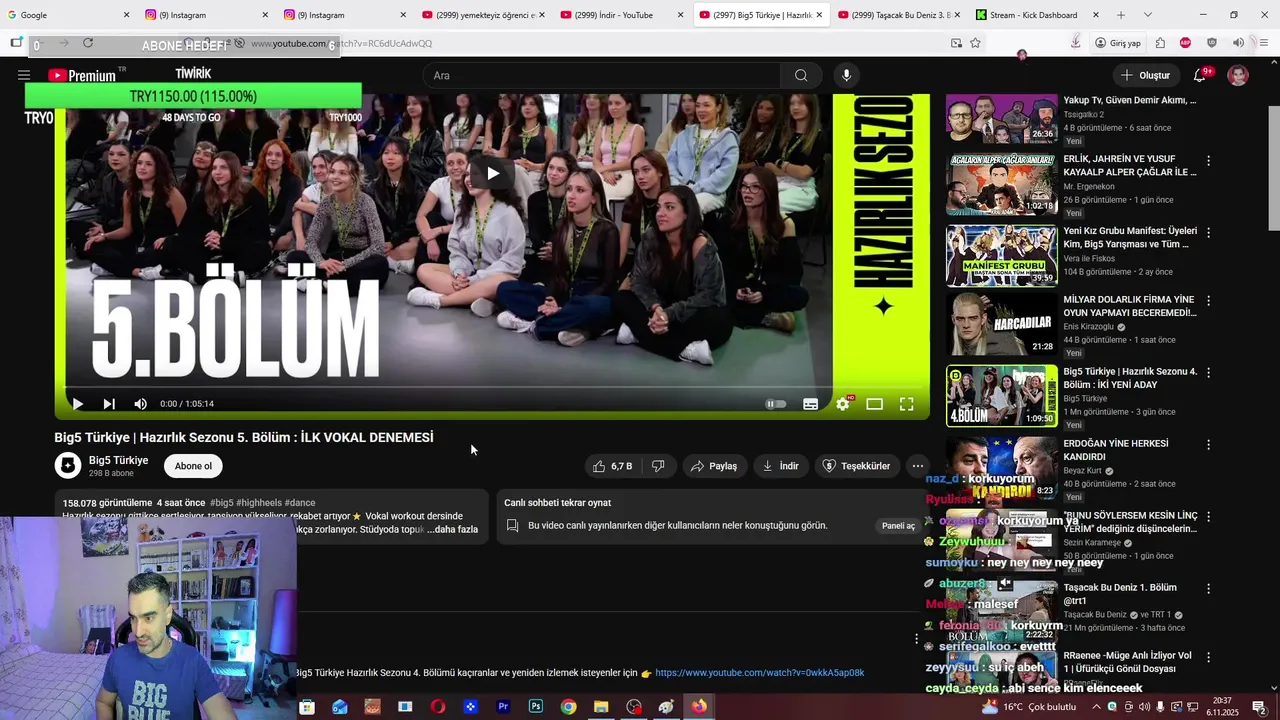Open the player settings gear
The width and height of the screenshot is (1280, 720).
(843, 404)
